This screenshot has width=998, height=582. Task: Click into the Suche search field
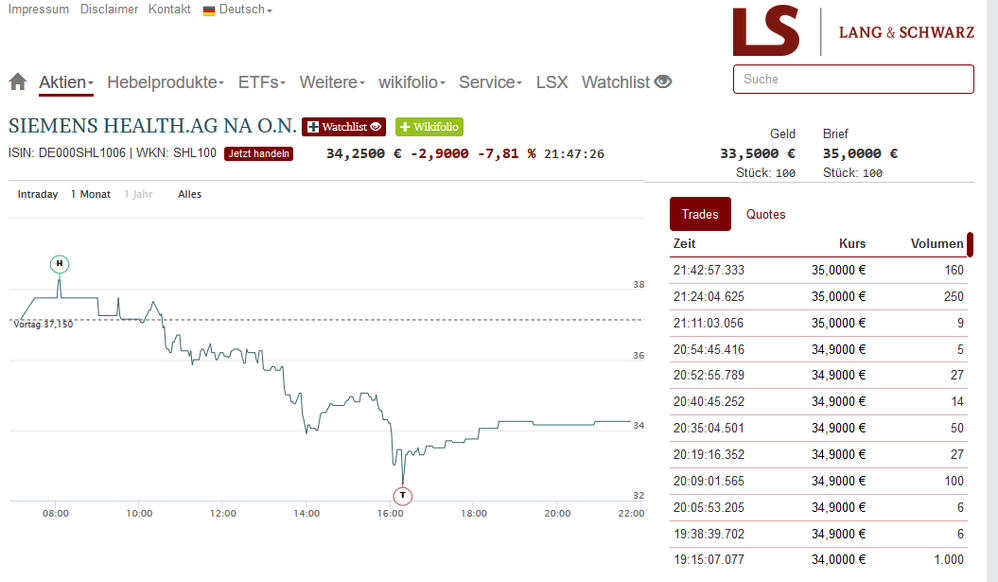[854, 79]
